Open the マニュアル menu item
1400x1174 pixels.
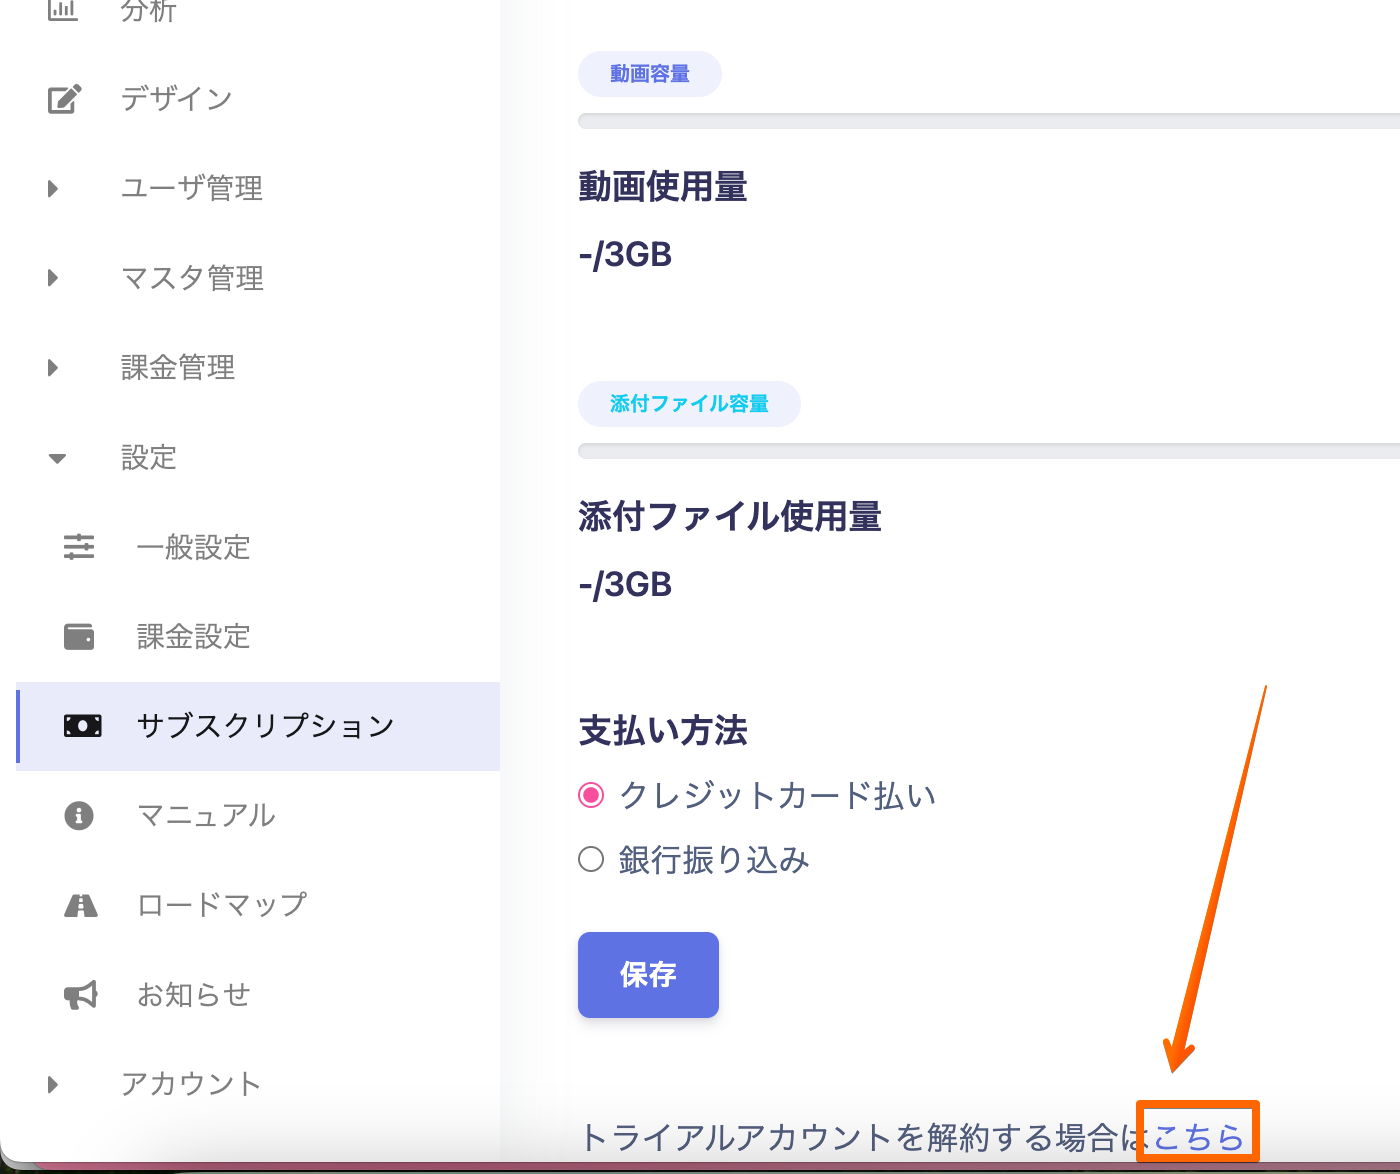(206, 815)
